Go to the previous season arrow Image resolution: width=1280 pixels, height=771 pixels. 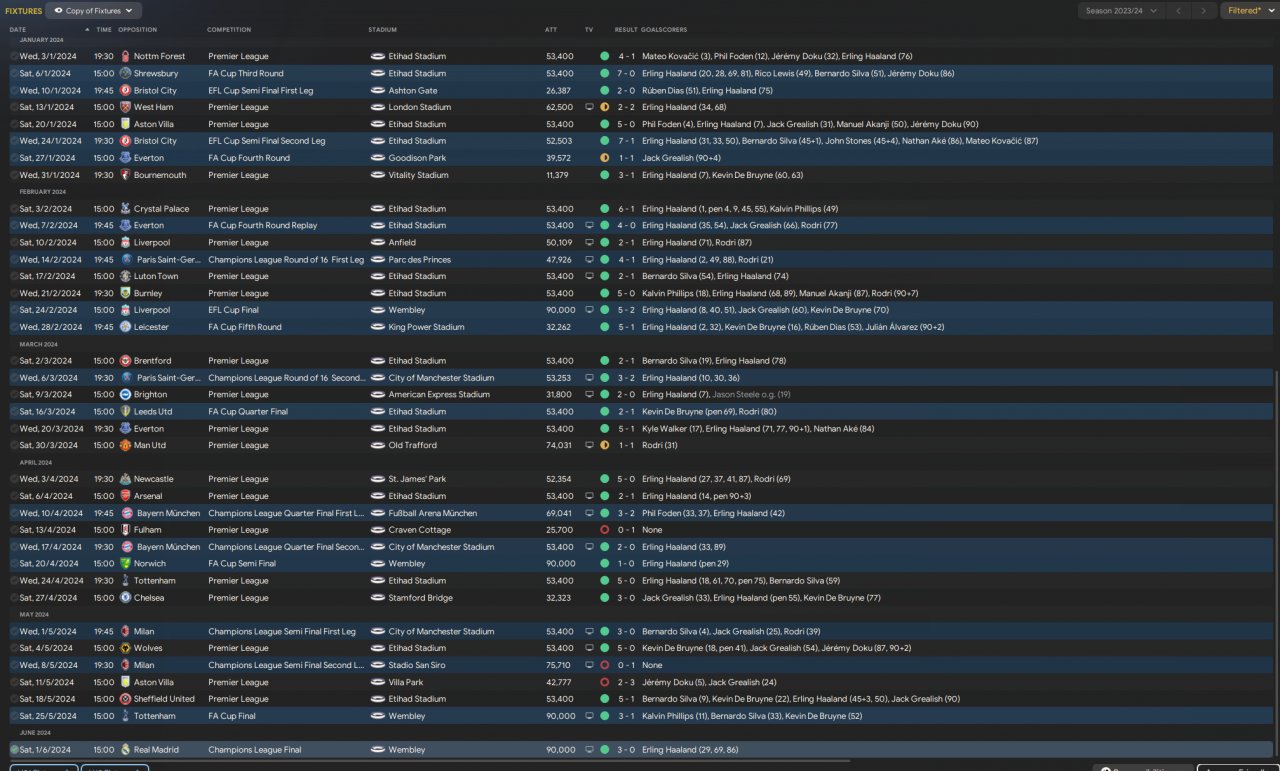[x=1180, y=11]
